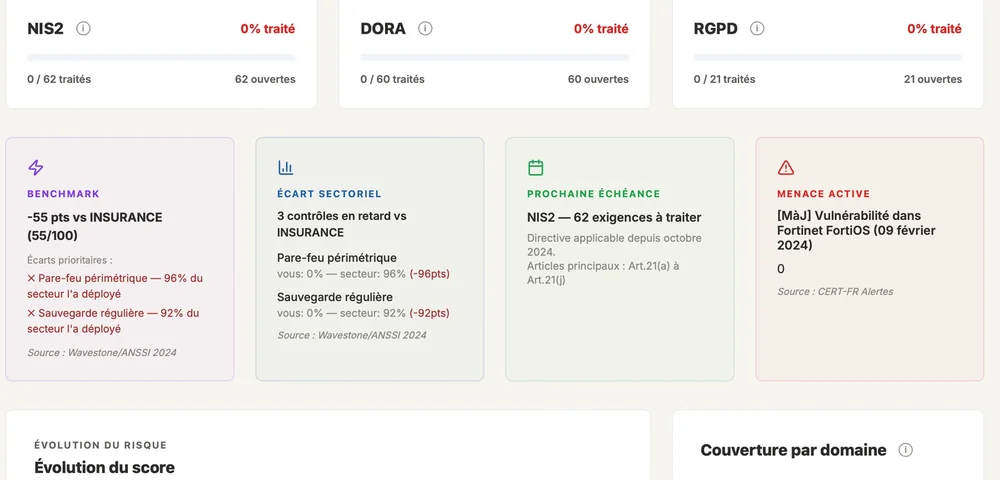
Task: Click the ÉCART SECTORIEL label
Action: 329,194
